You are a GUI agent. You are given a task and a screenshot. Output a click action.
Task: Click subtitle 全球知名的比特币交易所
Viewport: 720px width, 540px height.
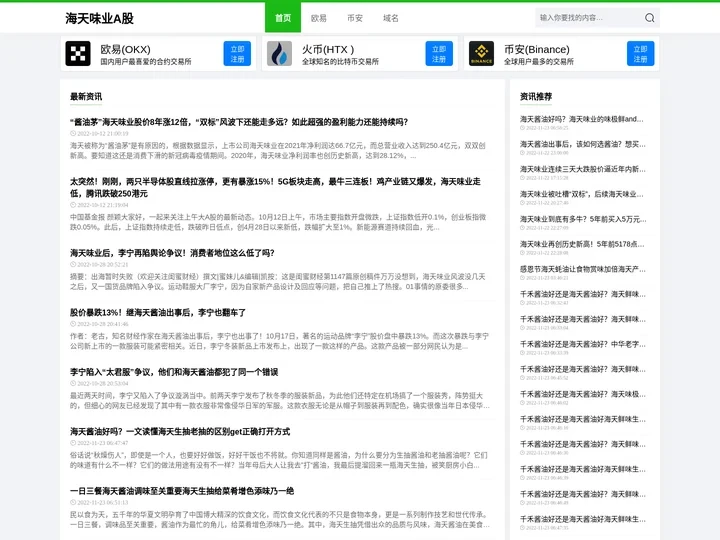(340, 62)
